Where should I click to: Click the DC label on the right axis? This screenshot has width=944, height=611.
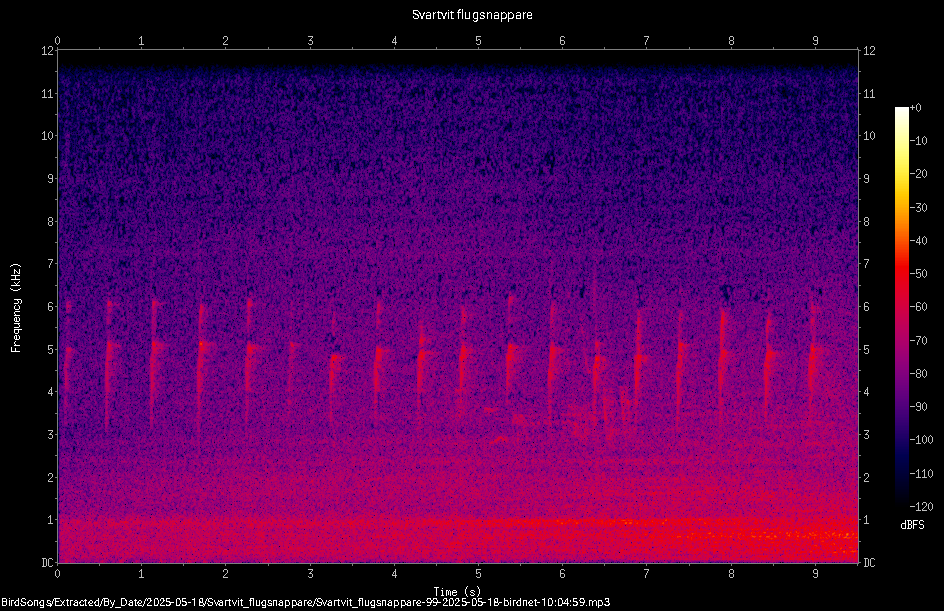869,563
